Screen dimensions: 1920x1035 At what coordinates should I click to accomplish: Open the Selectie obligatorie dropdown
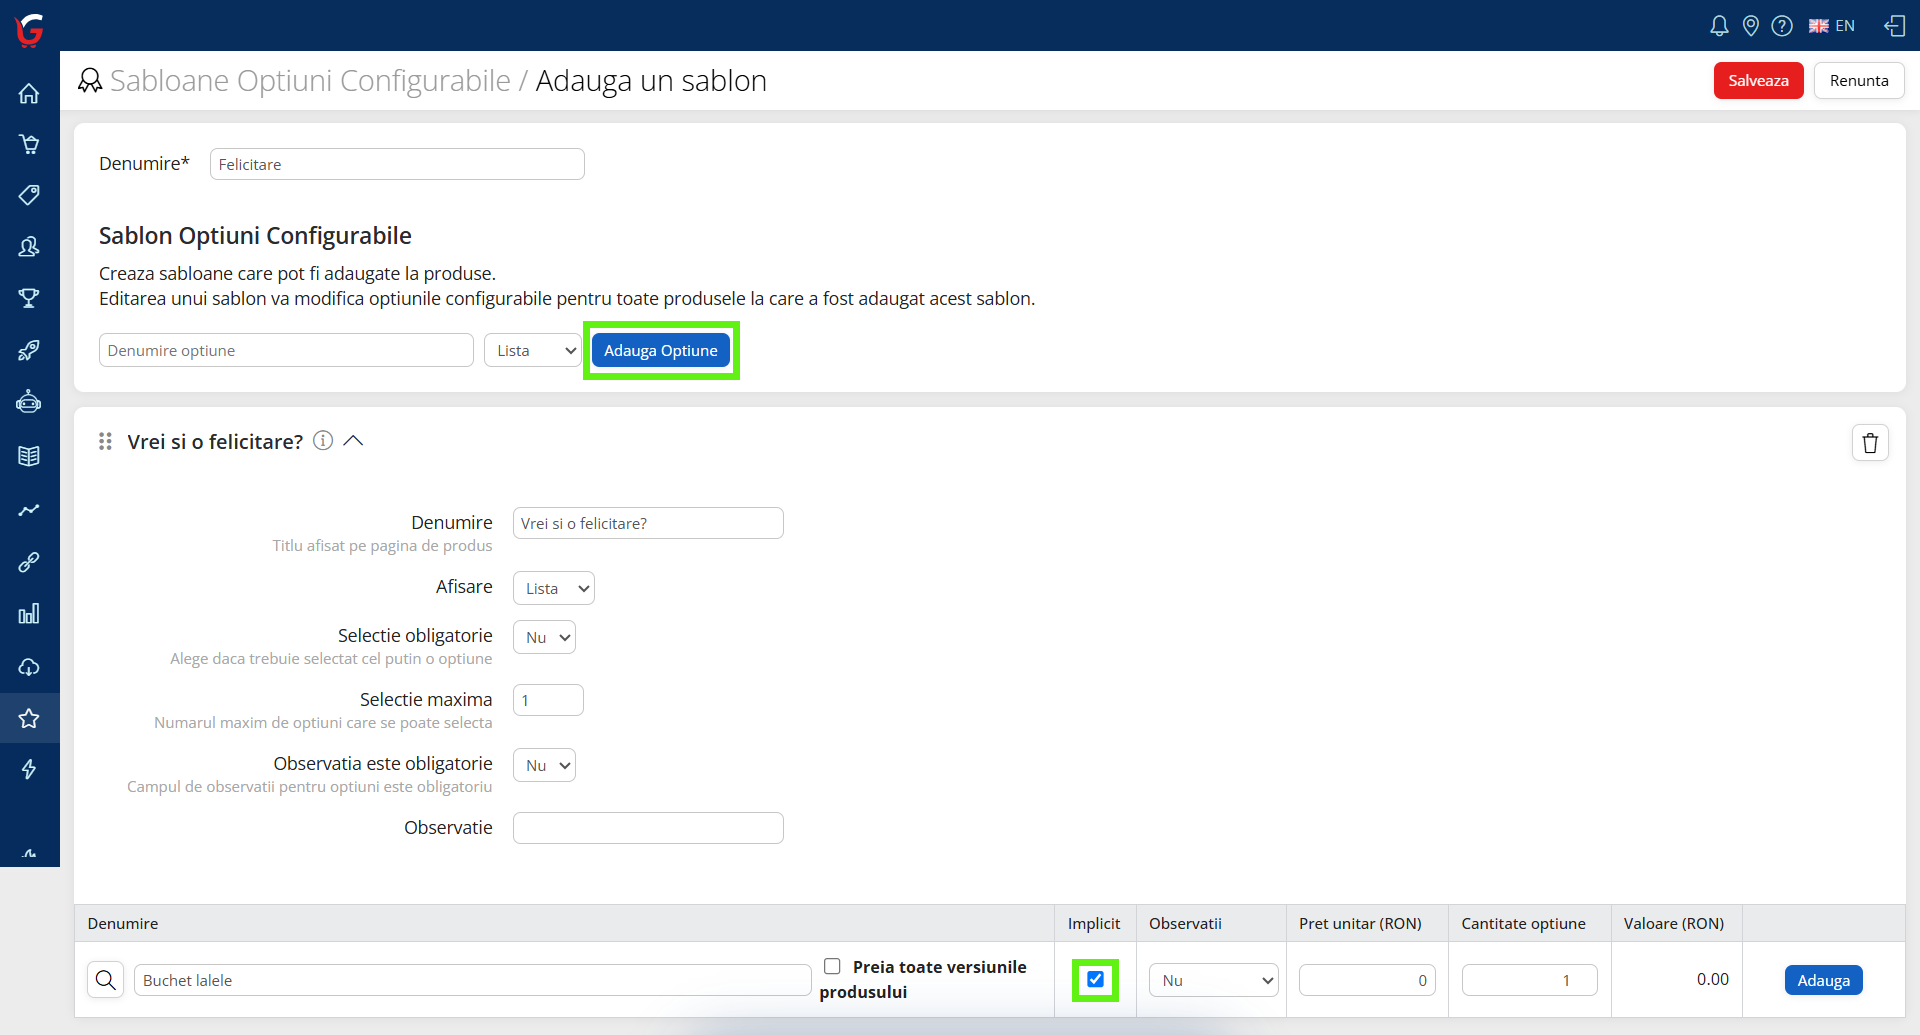click(545, 637)
